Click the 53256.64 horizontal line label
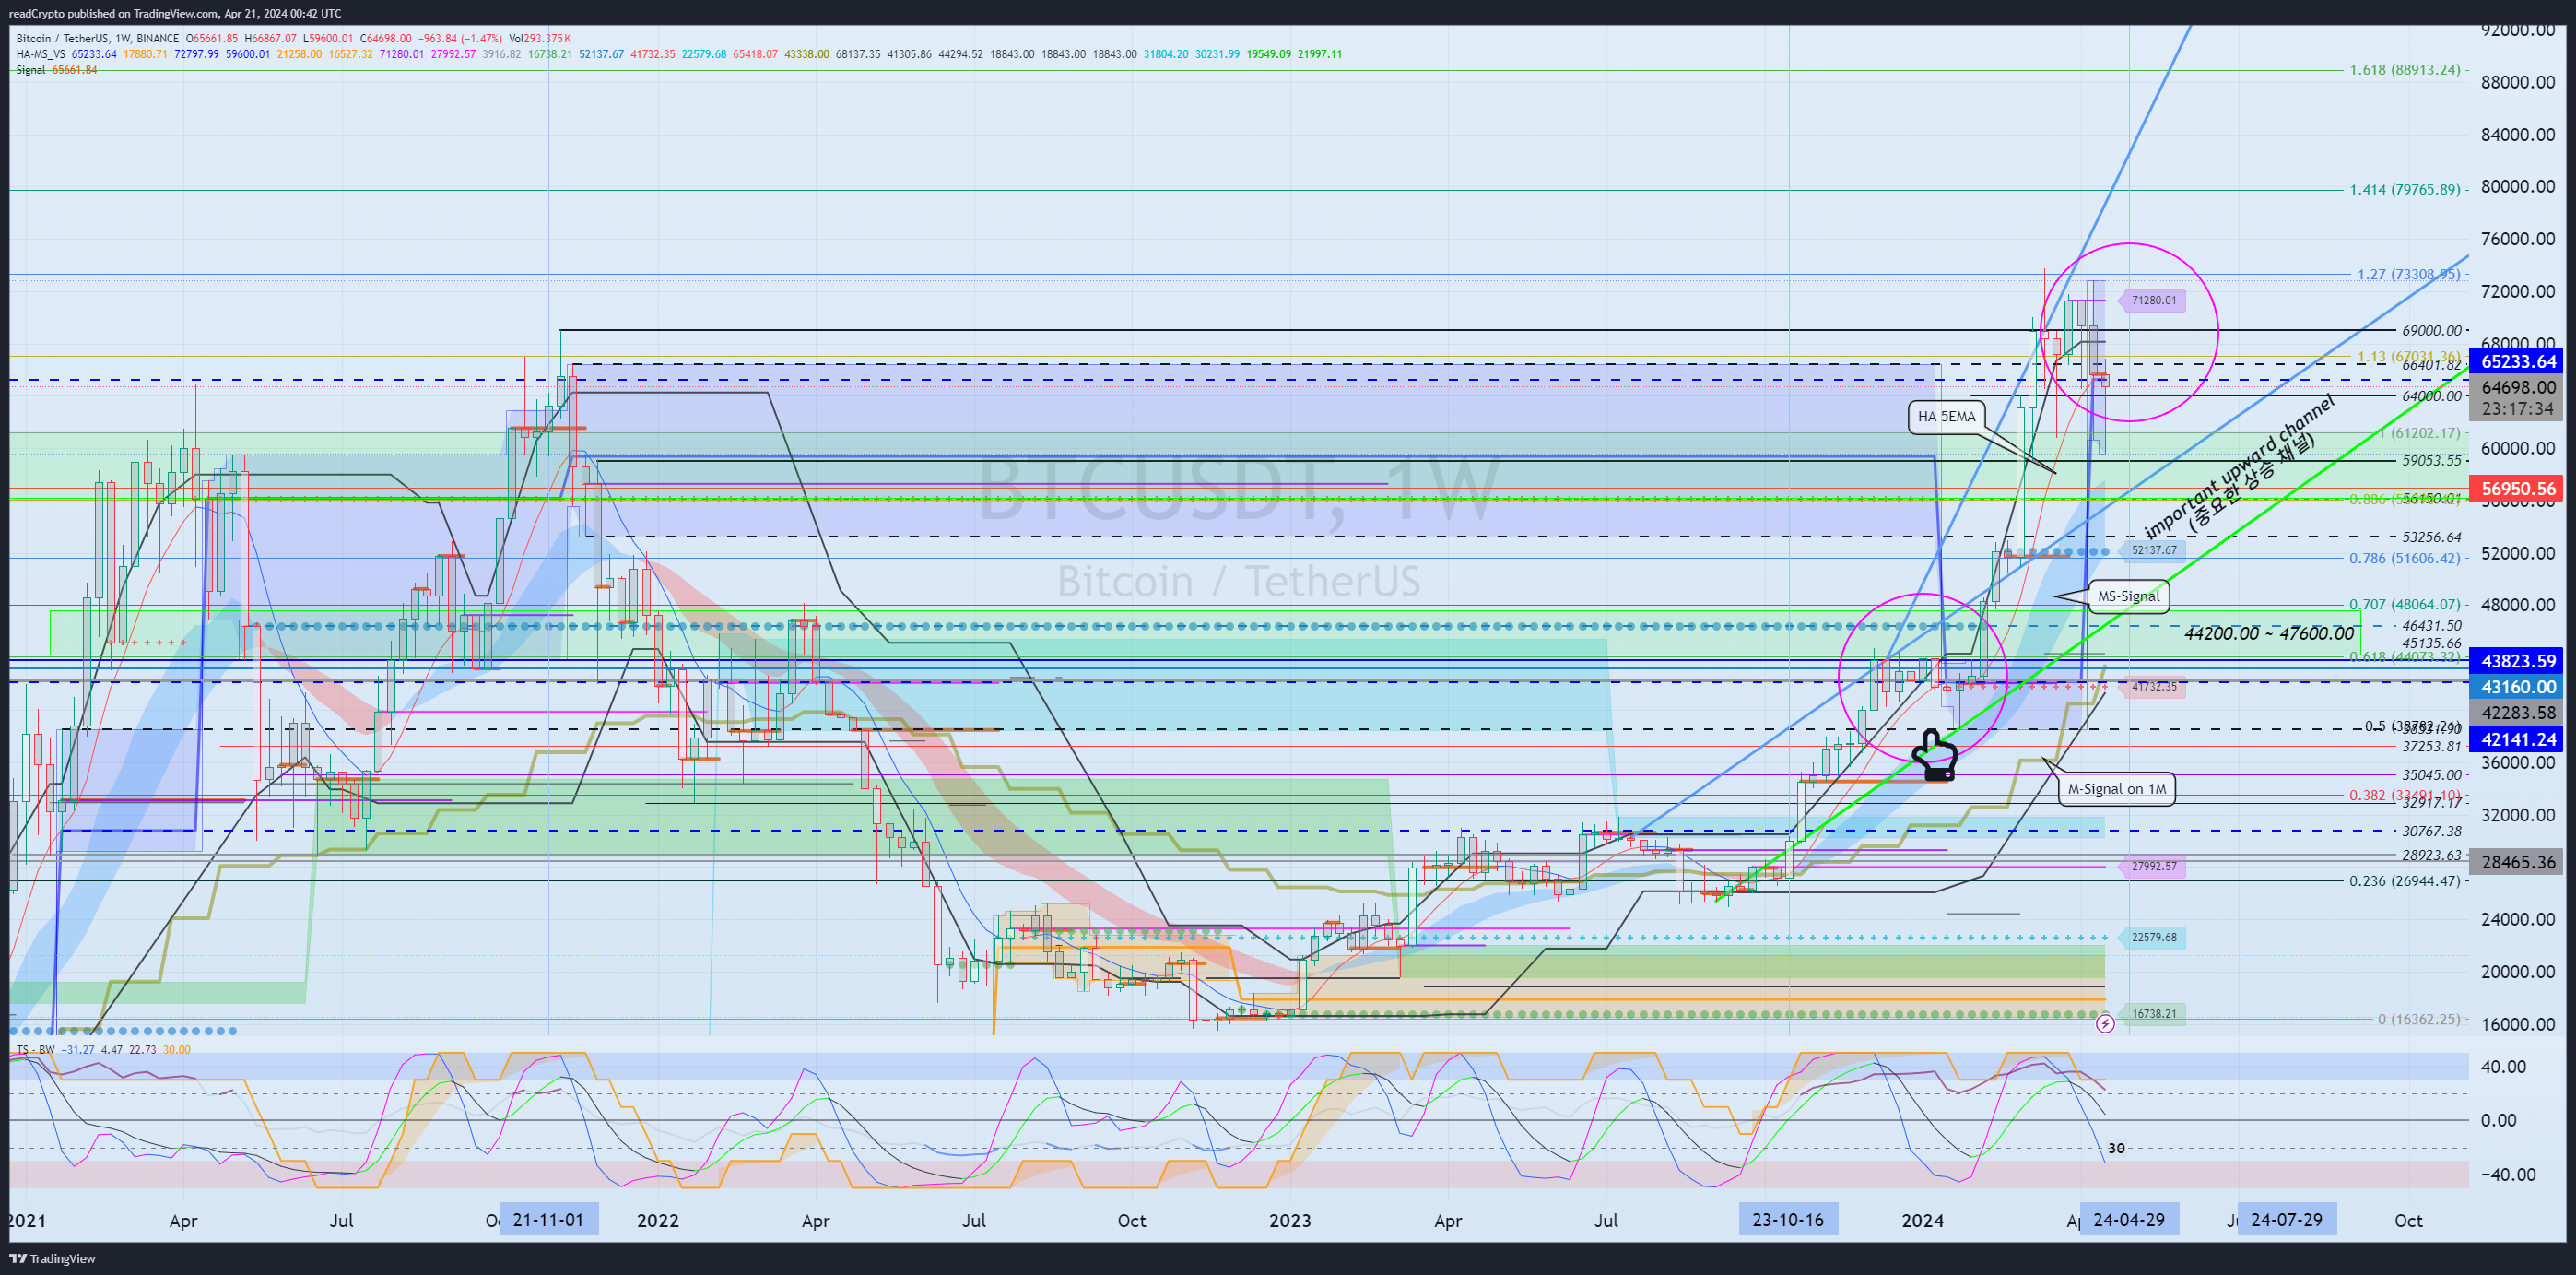This screenshot has width=2576, height=1275. (2432, 537)
